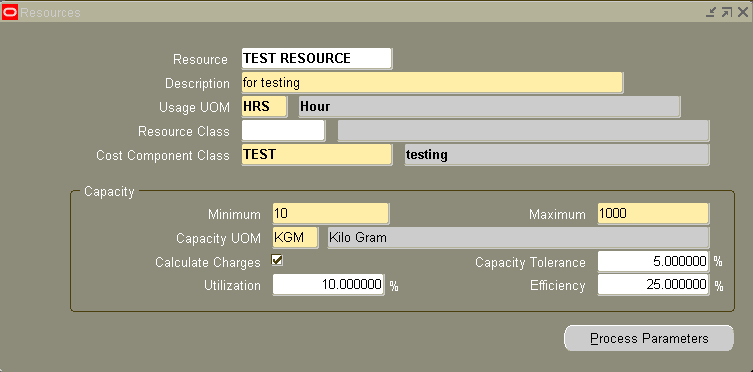This screenshot has height=372, width=753.
Task: Close the Resources window
Action: (x=742, y=12)
